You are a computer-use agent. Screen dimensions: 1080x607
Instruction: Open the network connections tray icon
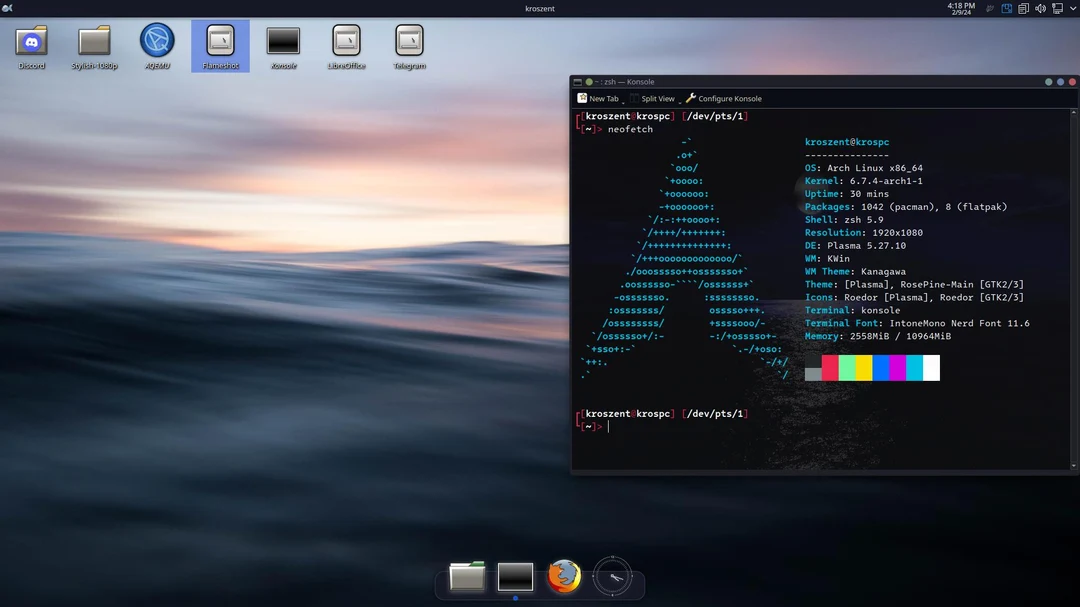point(1057,8)
